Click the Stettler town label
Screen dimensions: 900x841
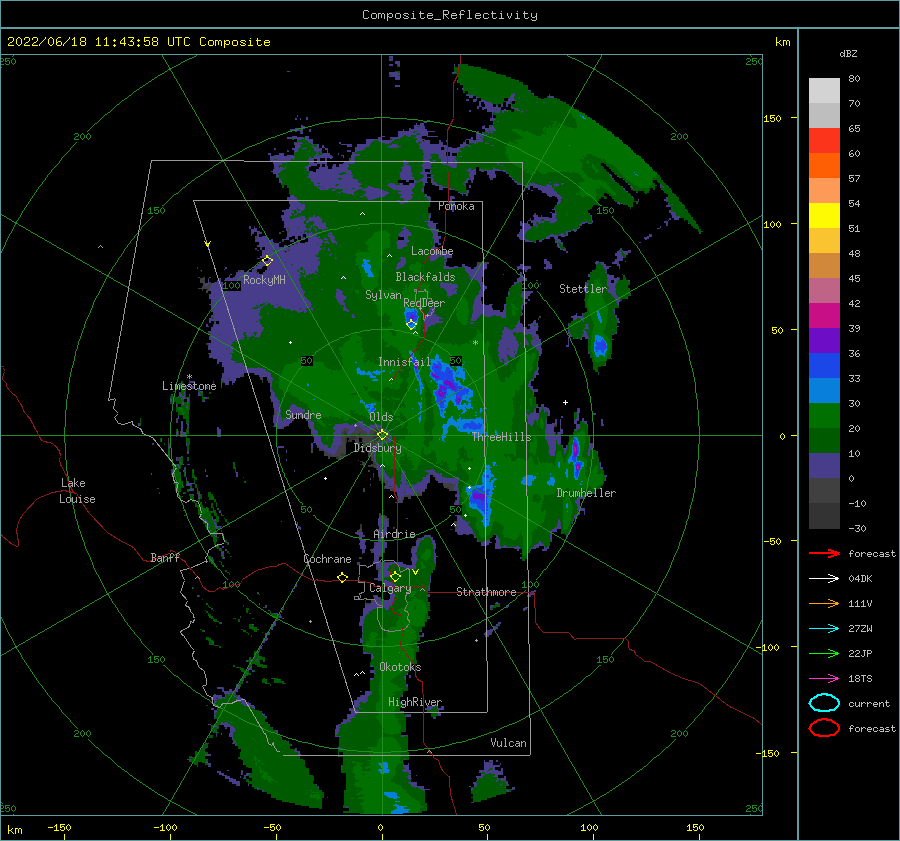point(583,289)
